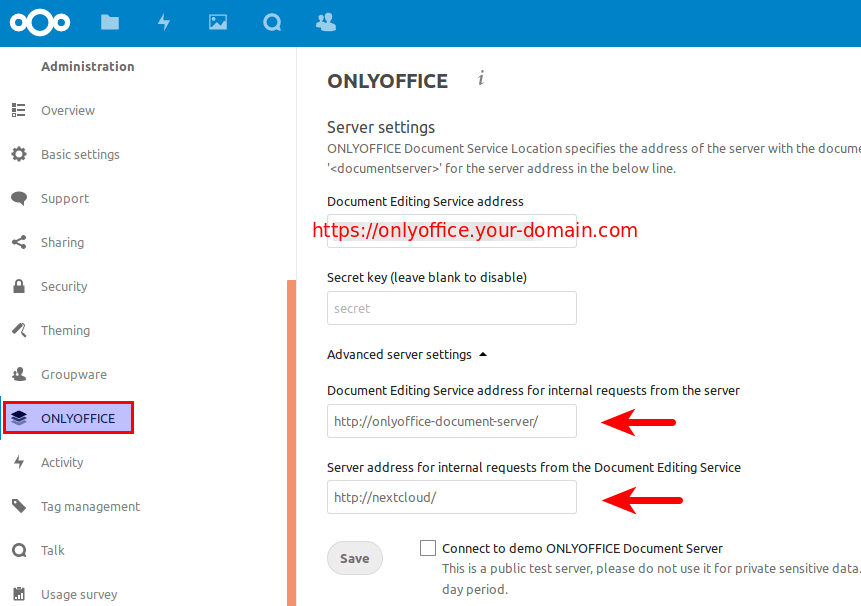The height and width of the screenshot is (606, 861).
Task: Enable Connect to demo ONLYOFFICE Document Server
Action: coord(428,548)
